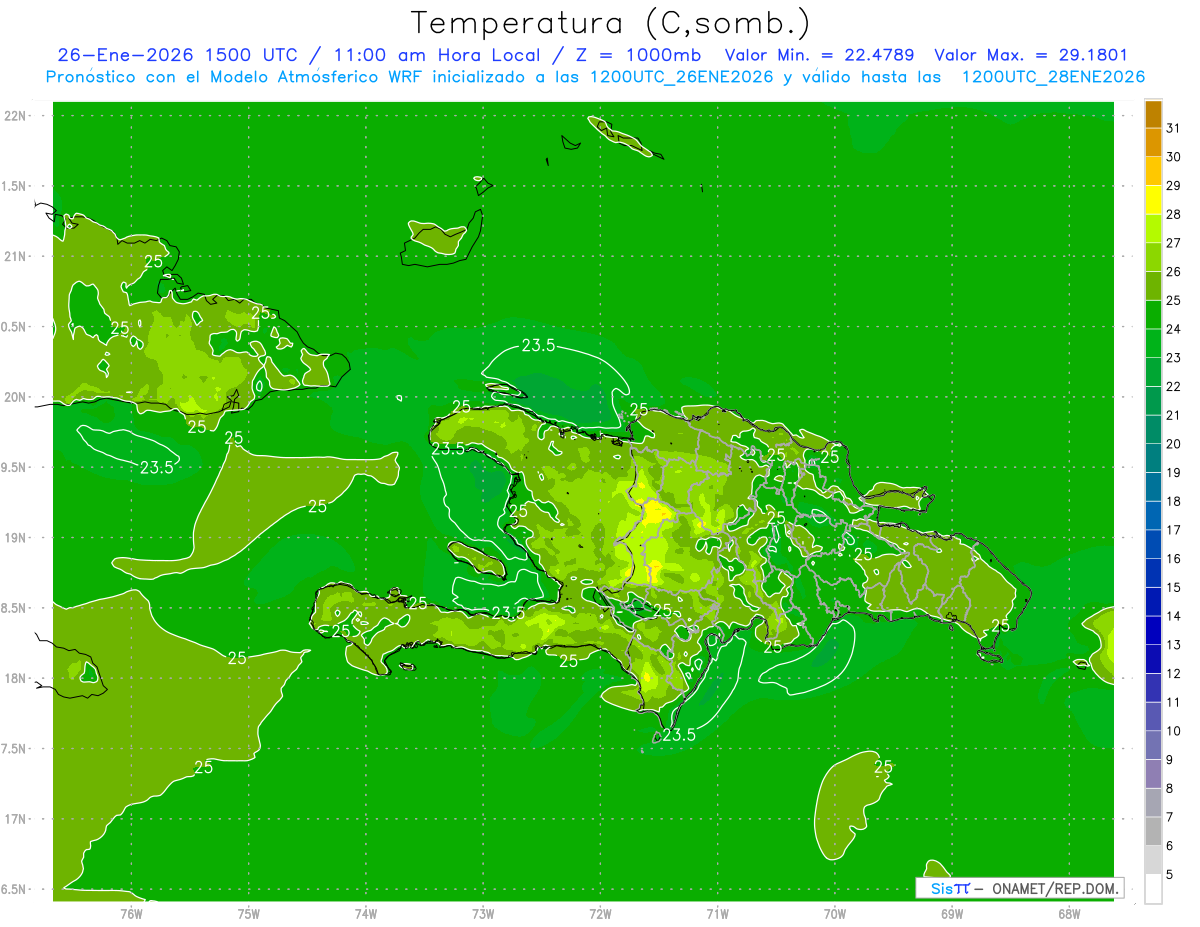Pick the teal legend swatch between 19 and 20

click(1153, 458)
